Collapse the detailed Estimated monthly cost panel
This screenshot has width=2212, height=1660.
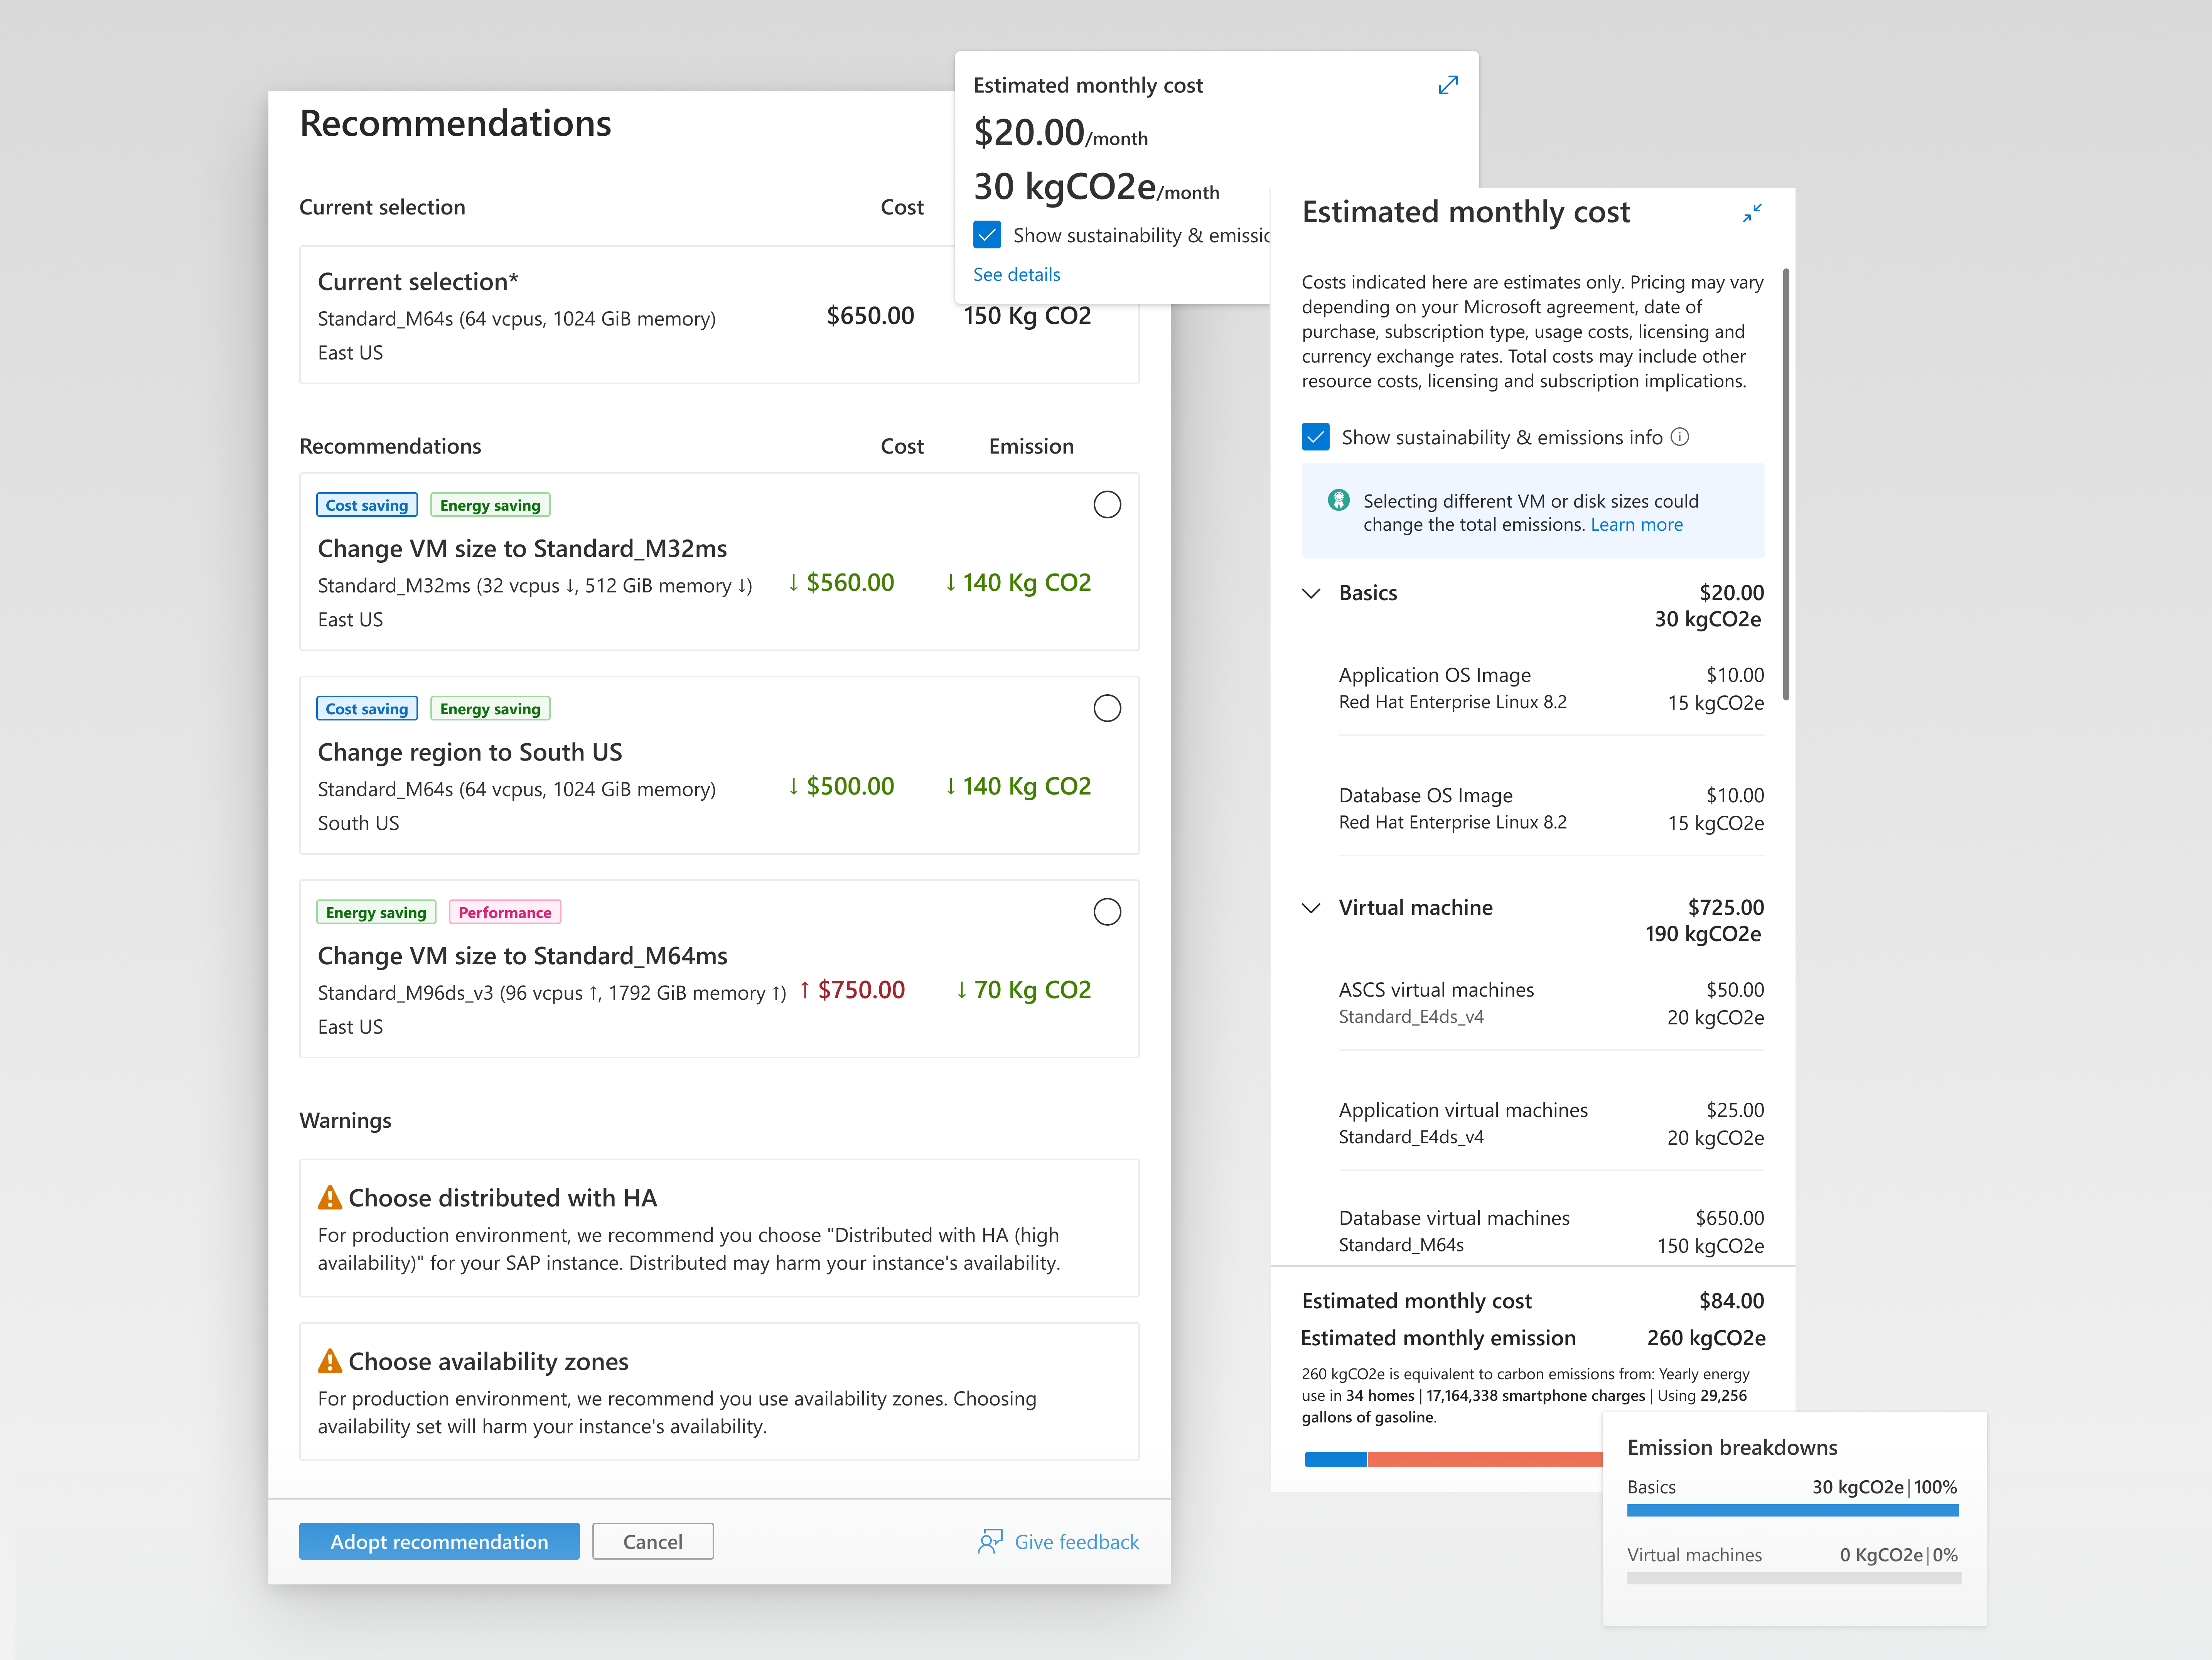[x=1751, y=213]
